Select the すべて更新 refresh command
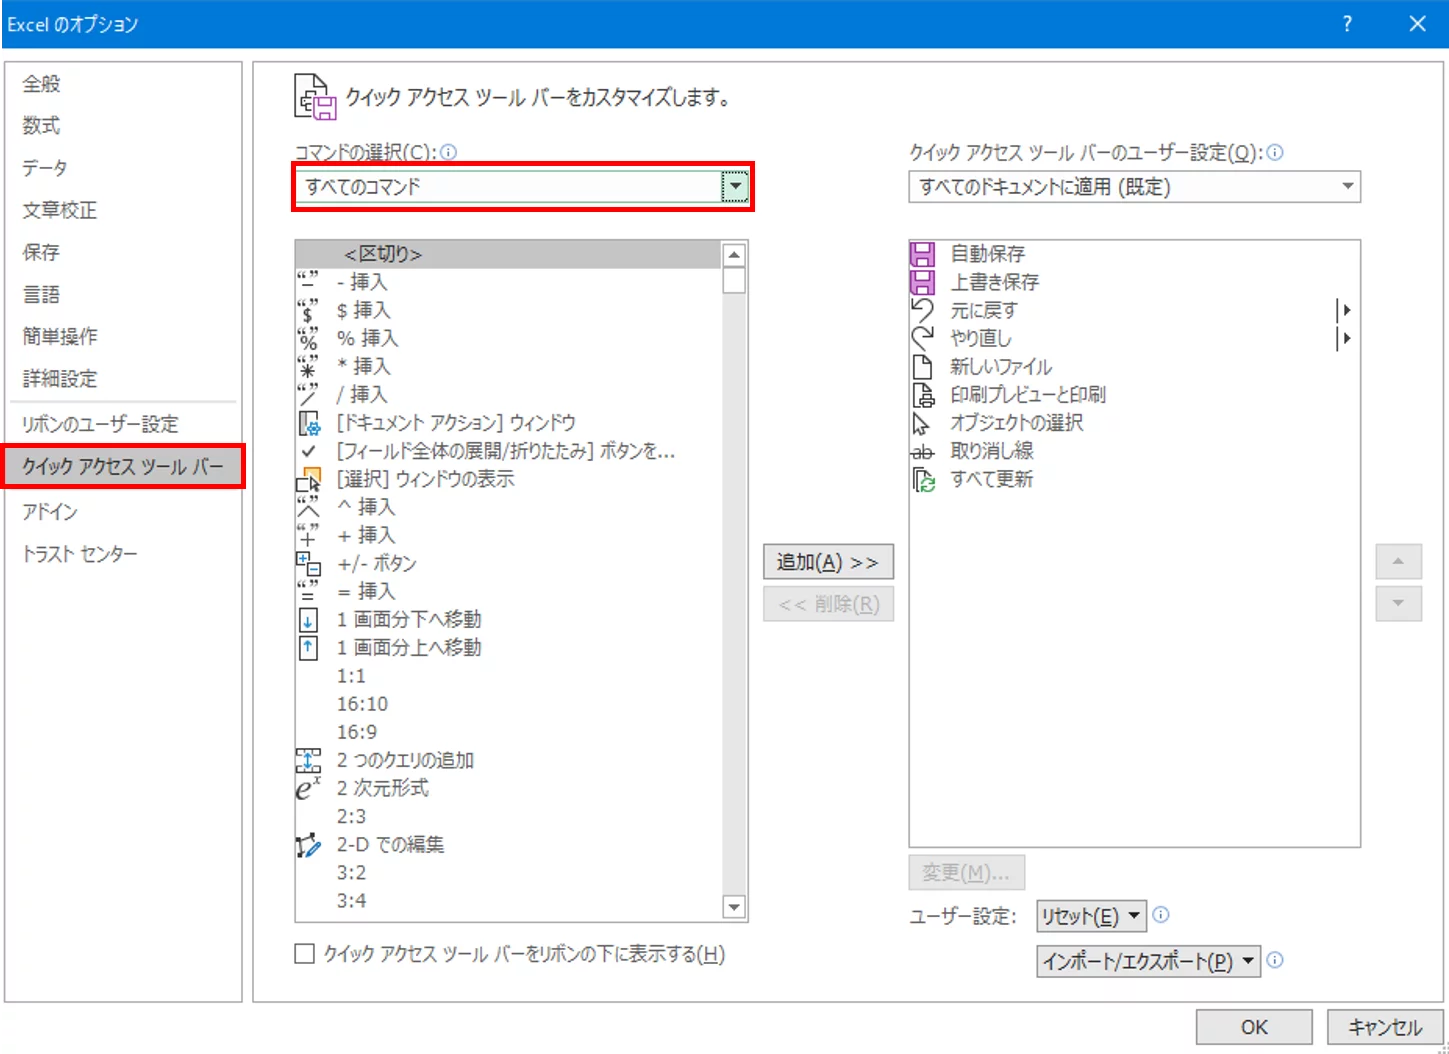 [990, 478]
